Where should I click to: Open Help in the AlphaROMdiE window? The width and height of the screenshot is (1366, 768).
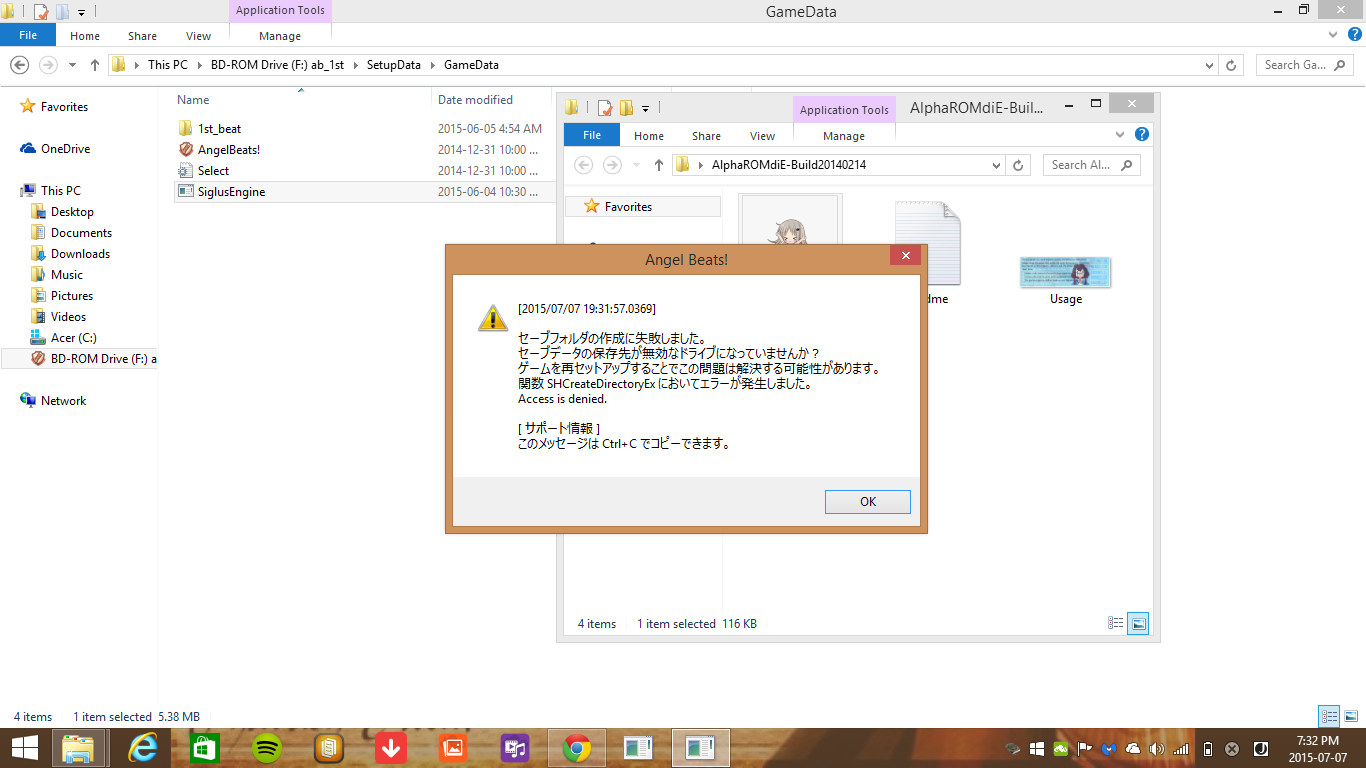1141,134
